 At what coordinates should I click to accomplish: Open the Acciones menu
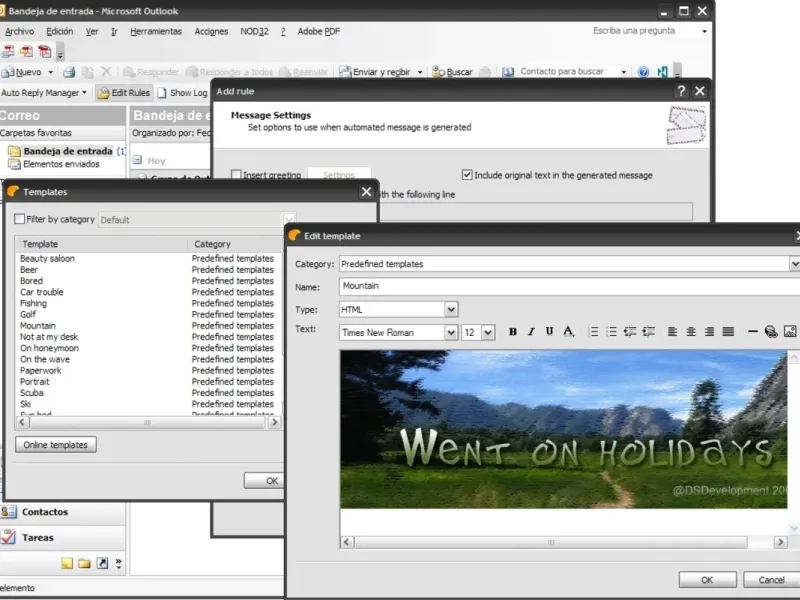coord(211,32)
